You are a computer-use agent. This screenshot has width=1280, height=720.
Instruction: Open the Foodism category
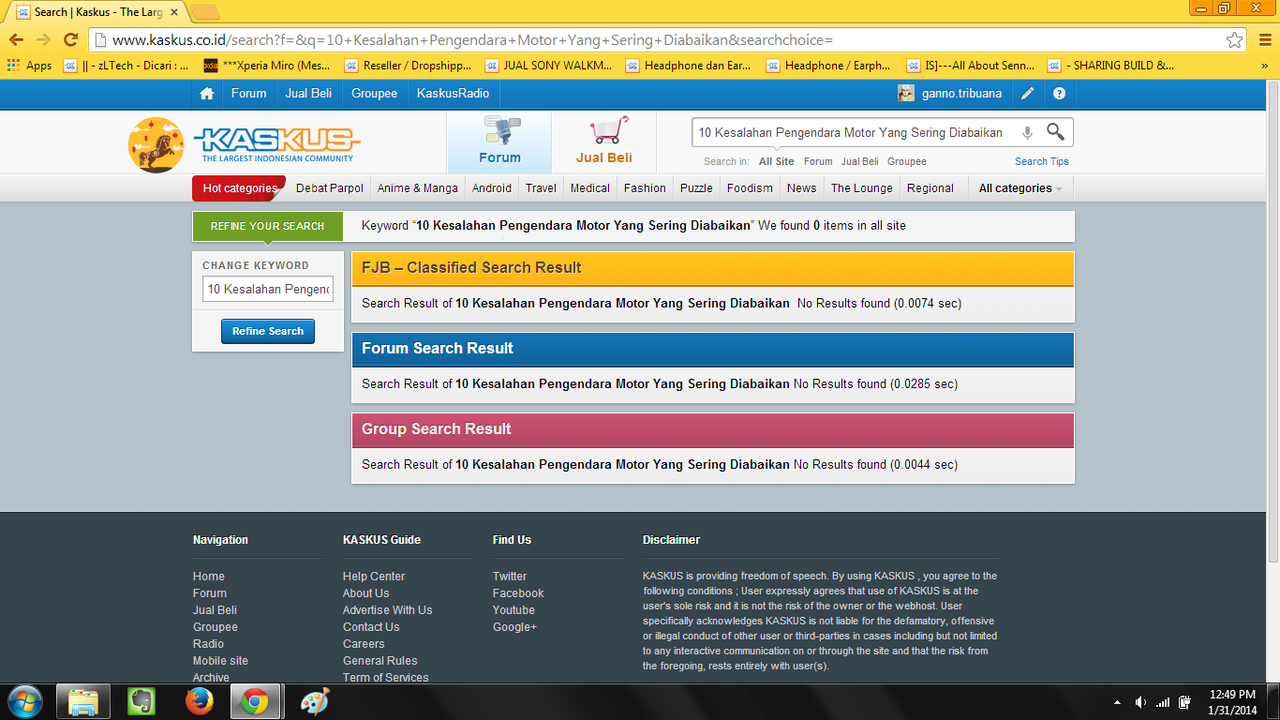pyautogui.click(x=750, y=188)
